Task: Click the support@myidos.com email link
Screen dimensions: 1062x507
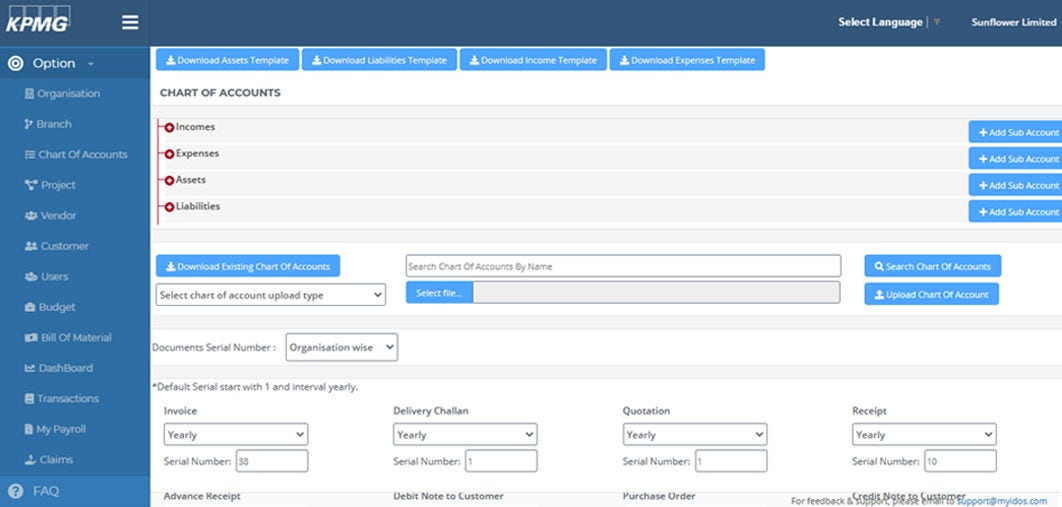Action: (x=1001, y=501)
